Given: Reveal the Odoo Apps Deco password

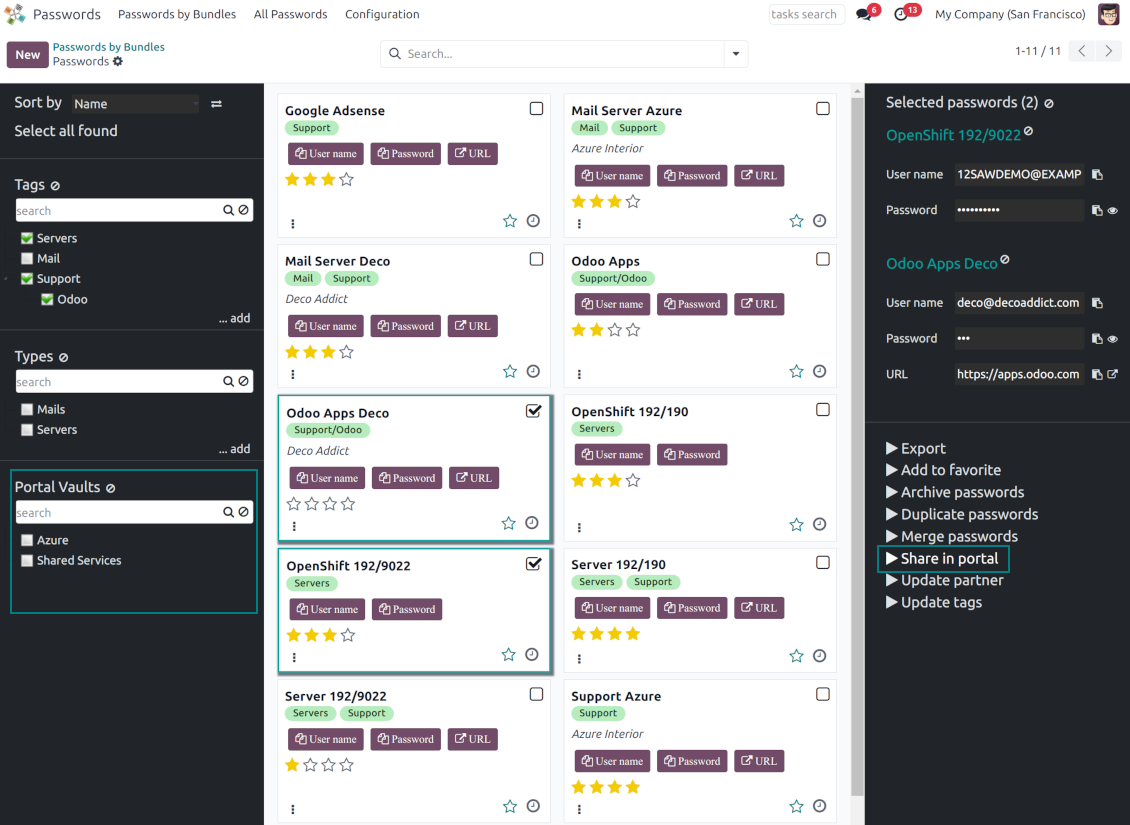Looking at the screenshot, I should pos(1112,339).
